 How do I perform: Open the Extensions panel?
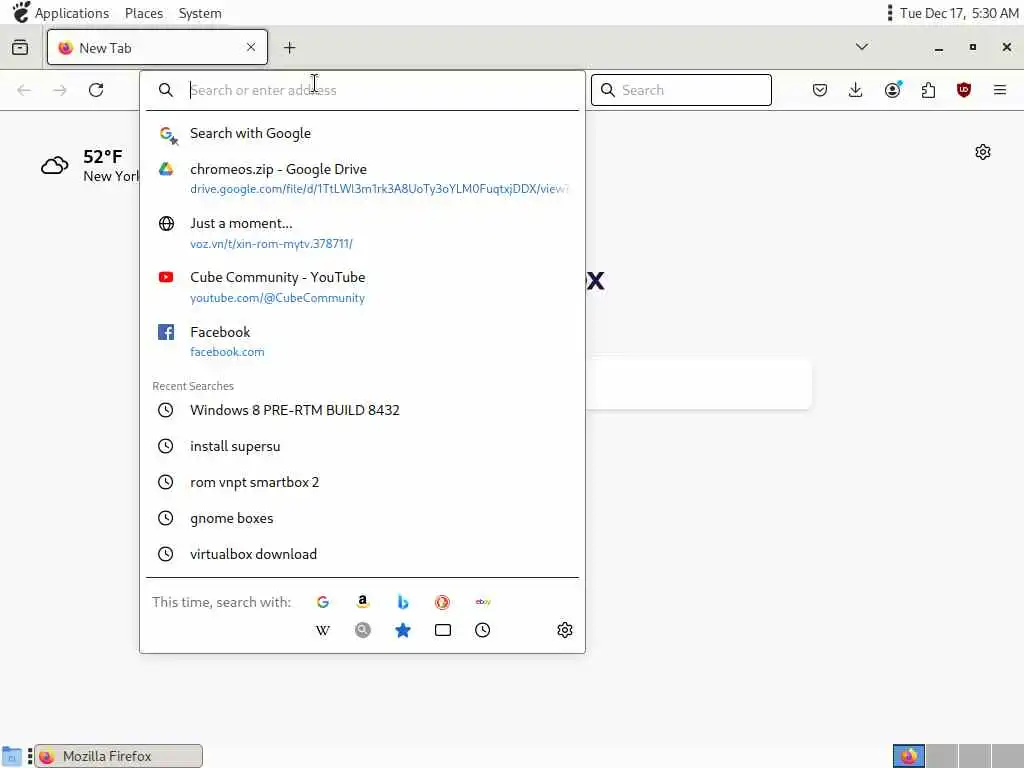point(928,90)
